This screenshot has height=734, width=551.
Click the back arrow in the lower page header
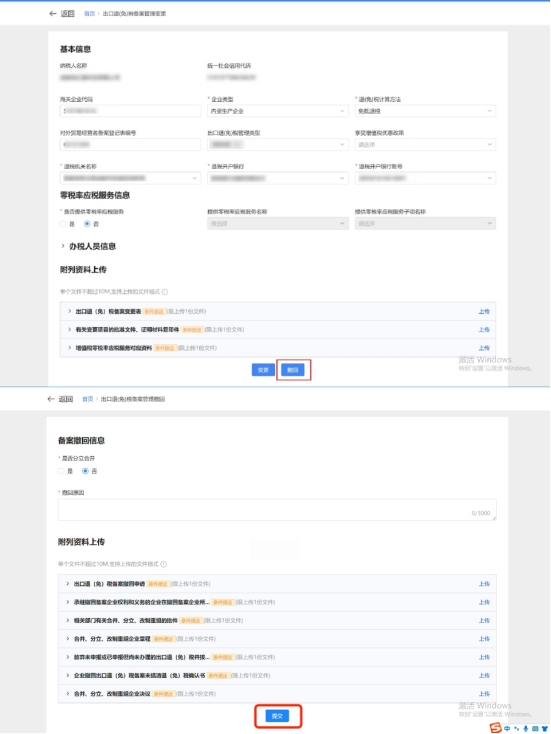(x=51, y=399)
